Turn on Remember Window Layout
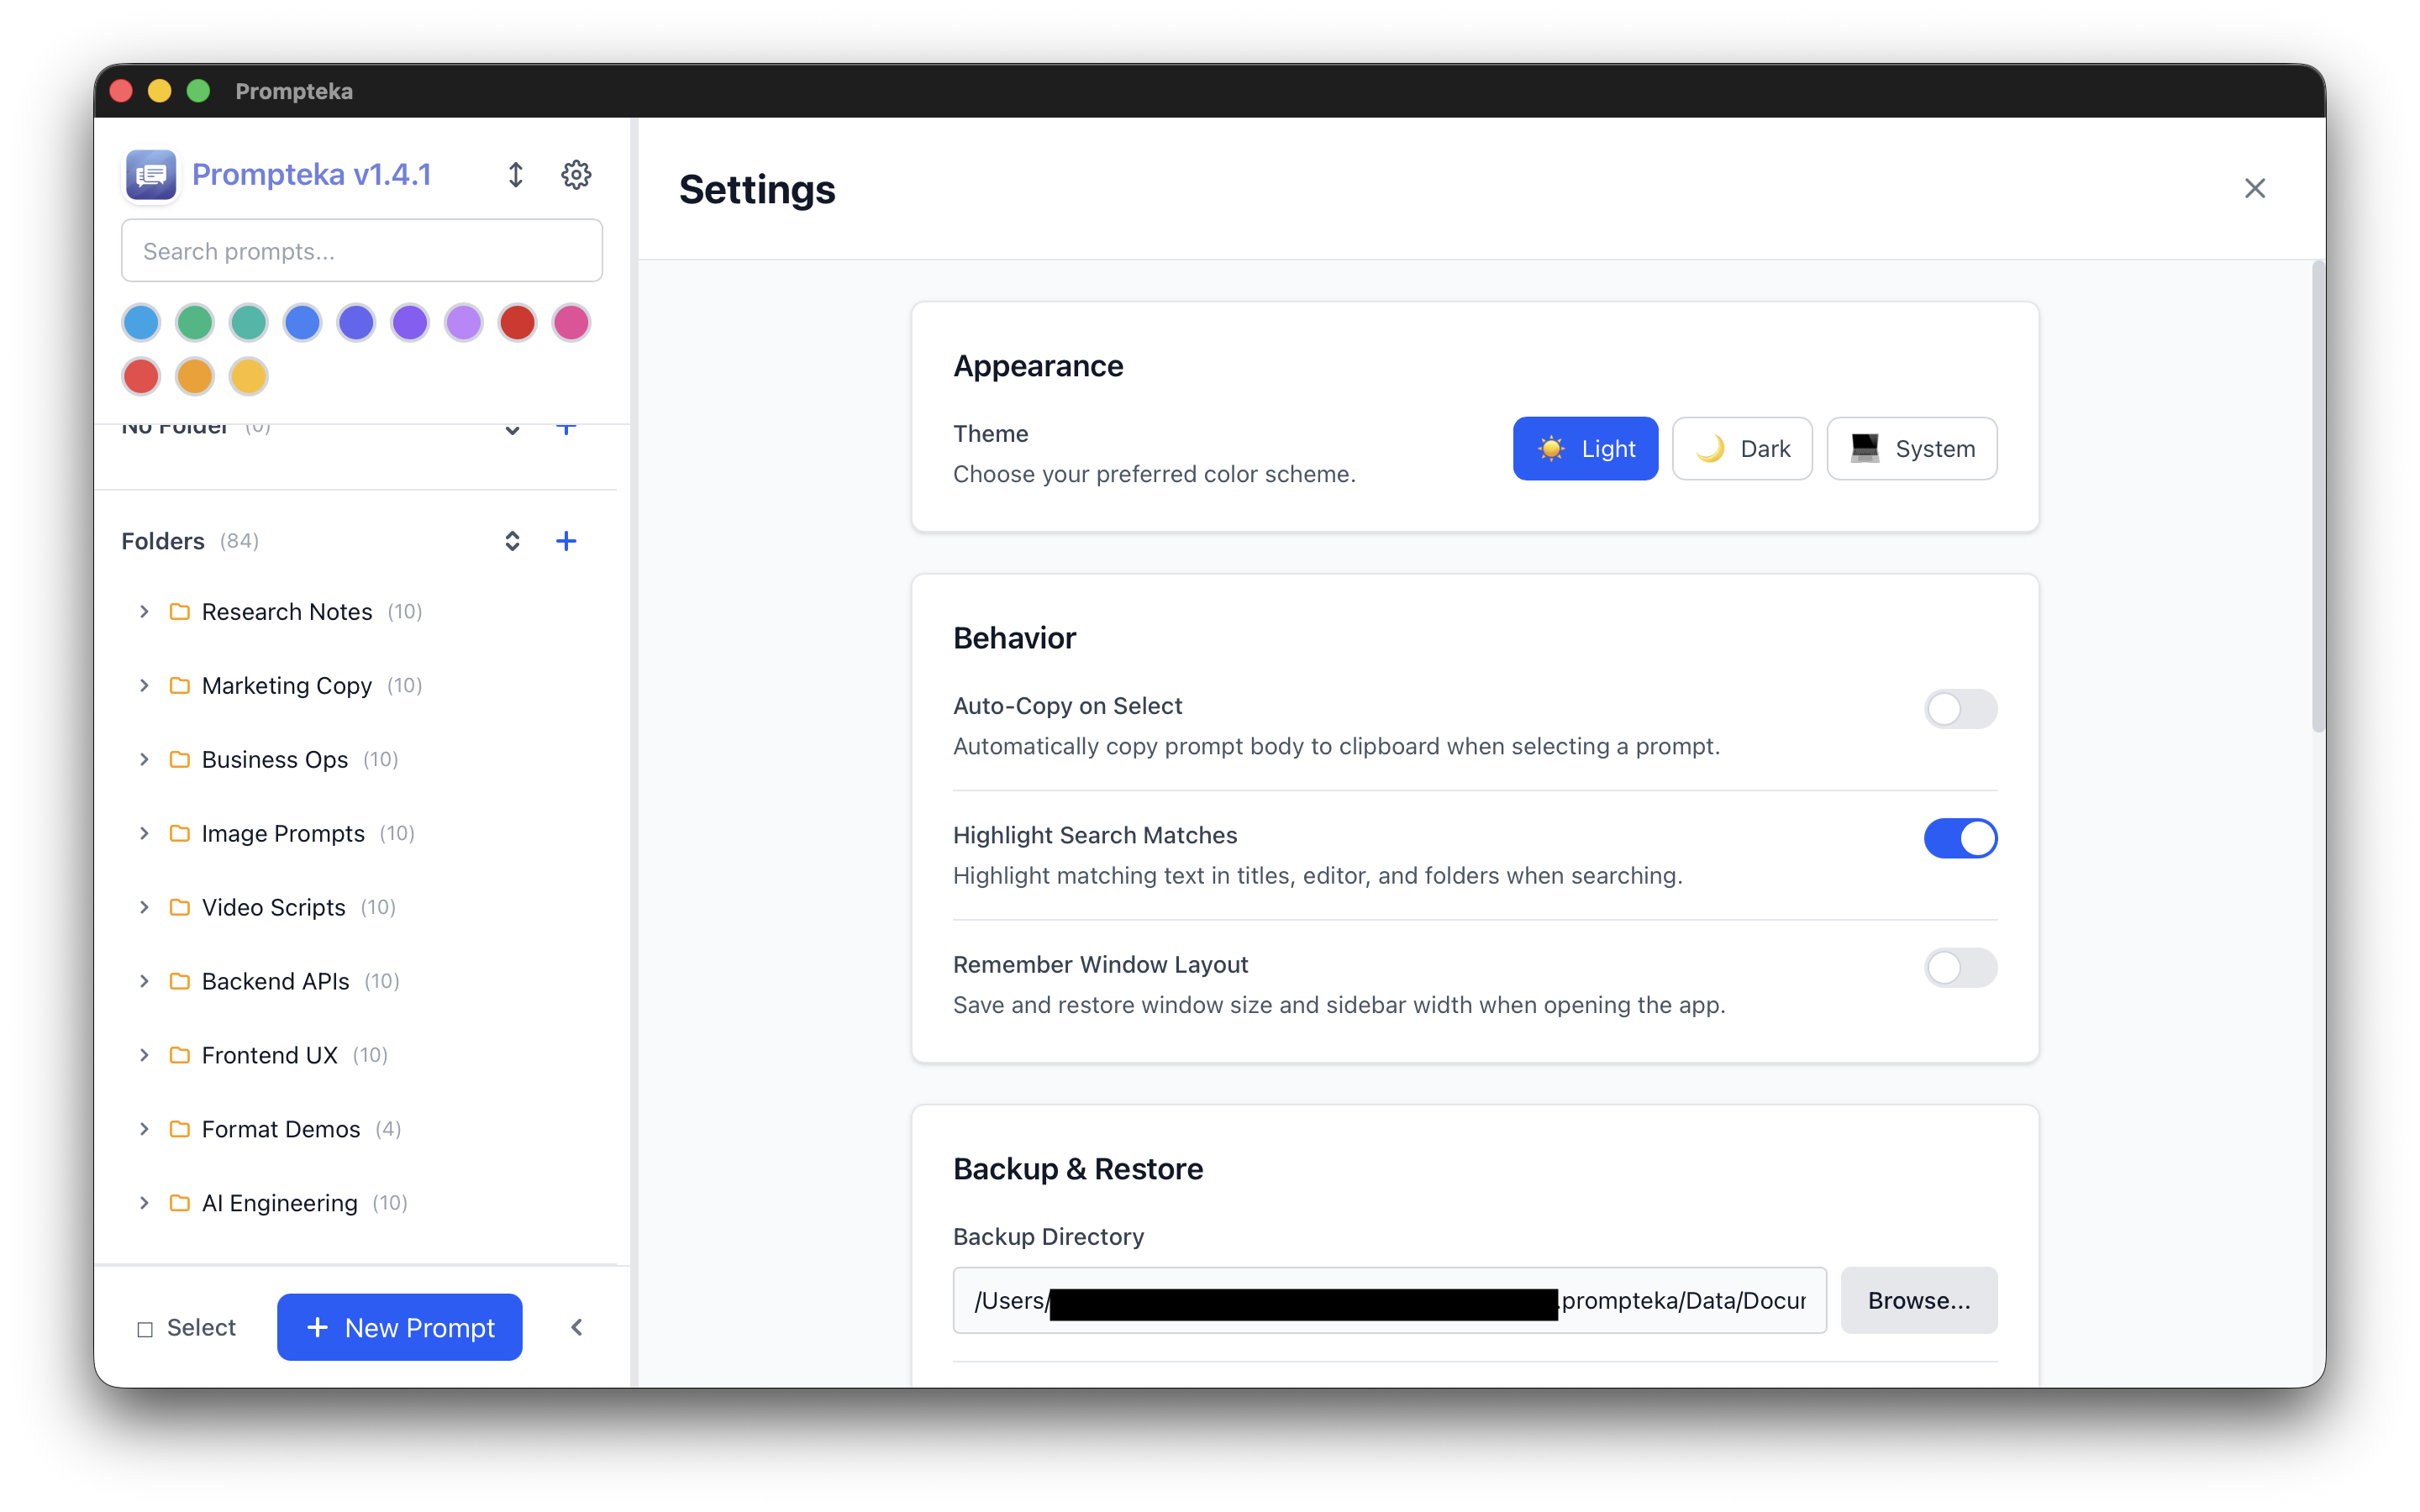Viewport: 2420px width, 1512px height. point(1960,967)
